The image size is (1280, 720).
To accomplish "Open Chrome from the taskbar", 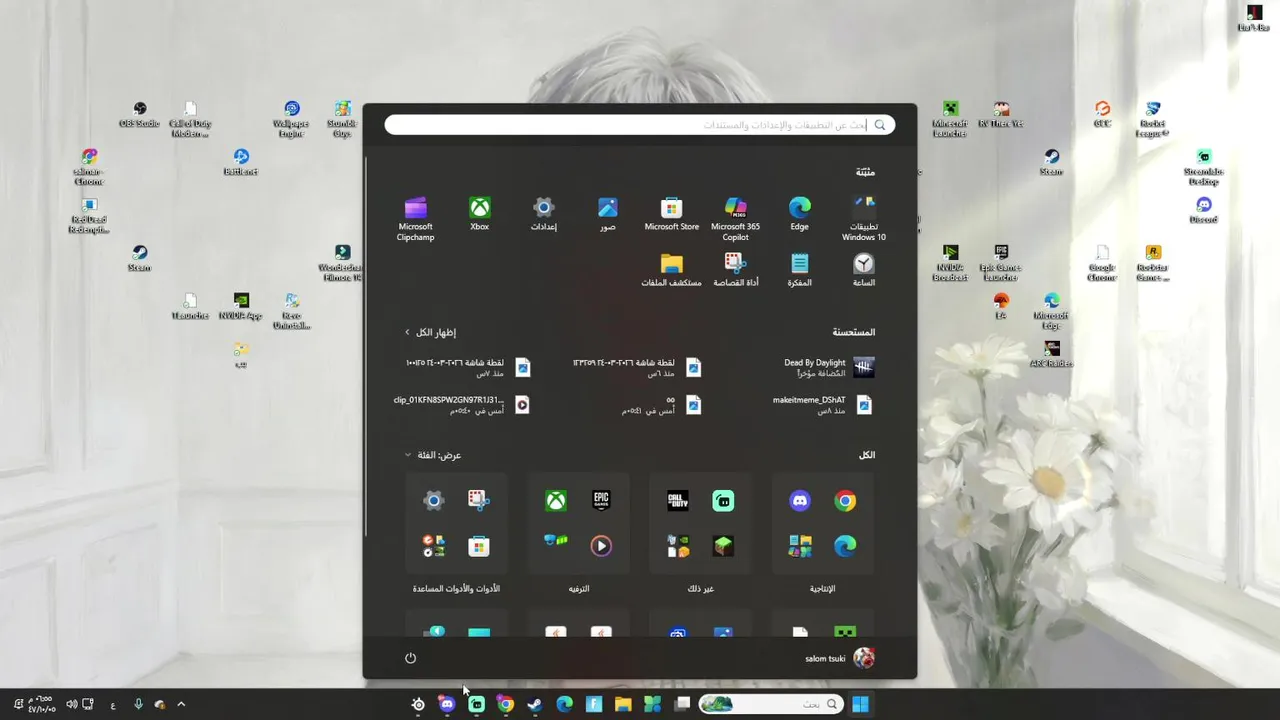I will tap(506, 704).
